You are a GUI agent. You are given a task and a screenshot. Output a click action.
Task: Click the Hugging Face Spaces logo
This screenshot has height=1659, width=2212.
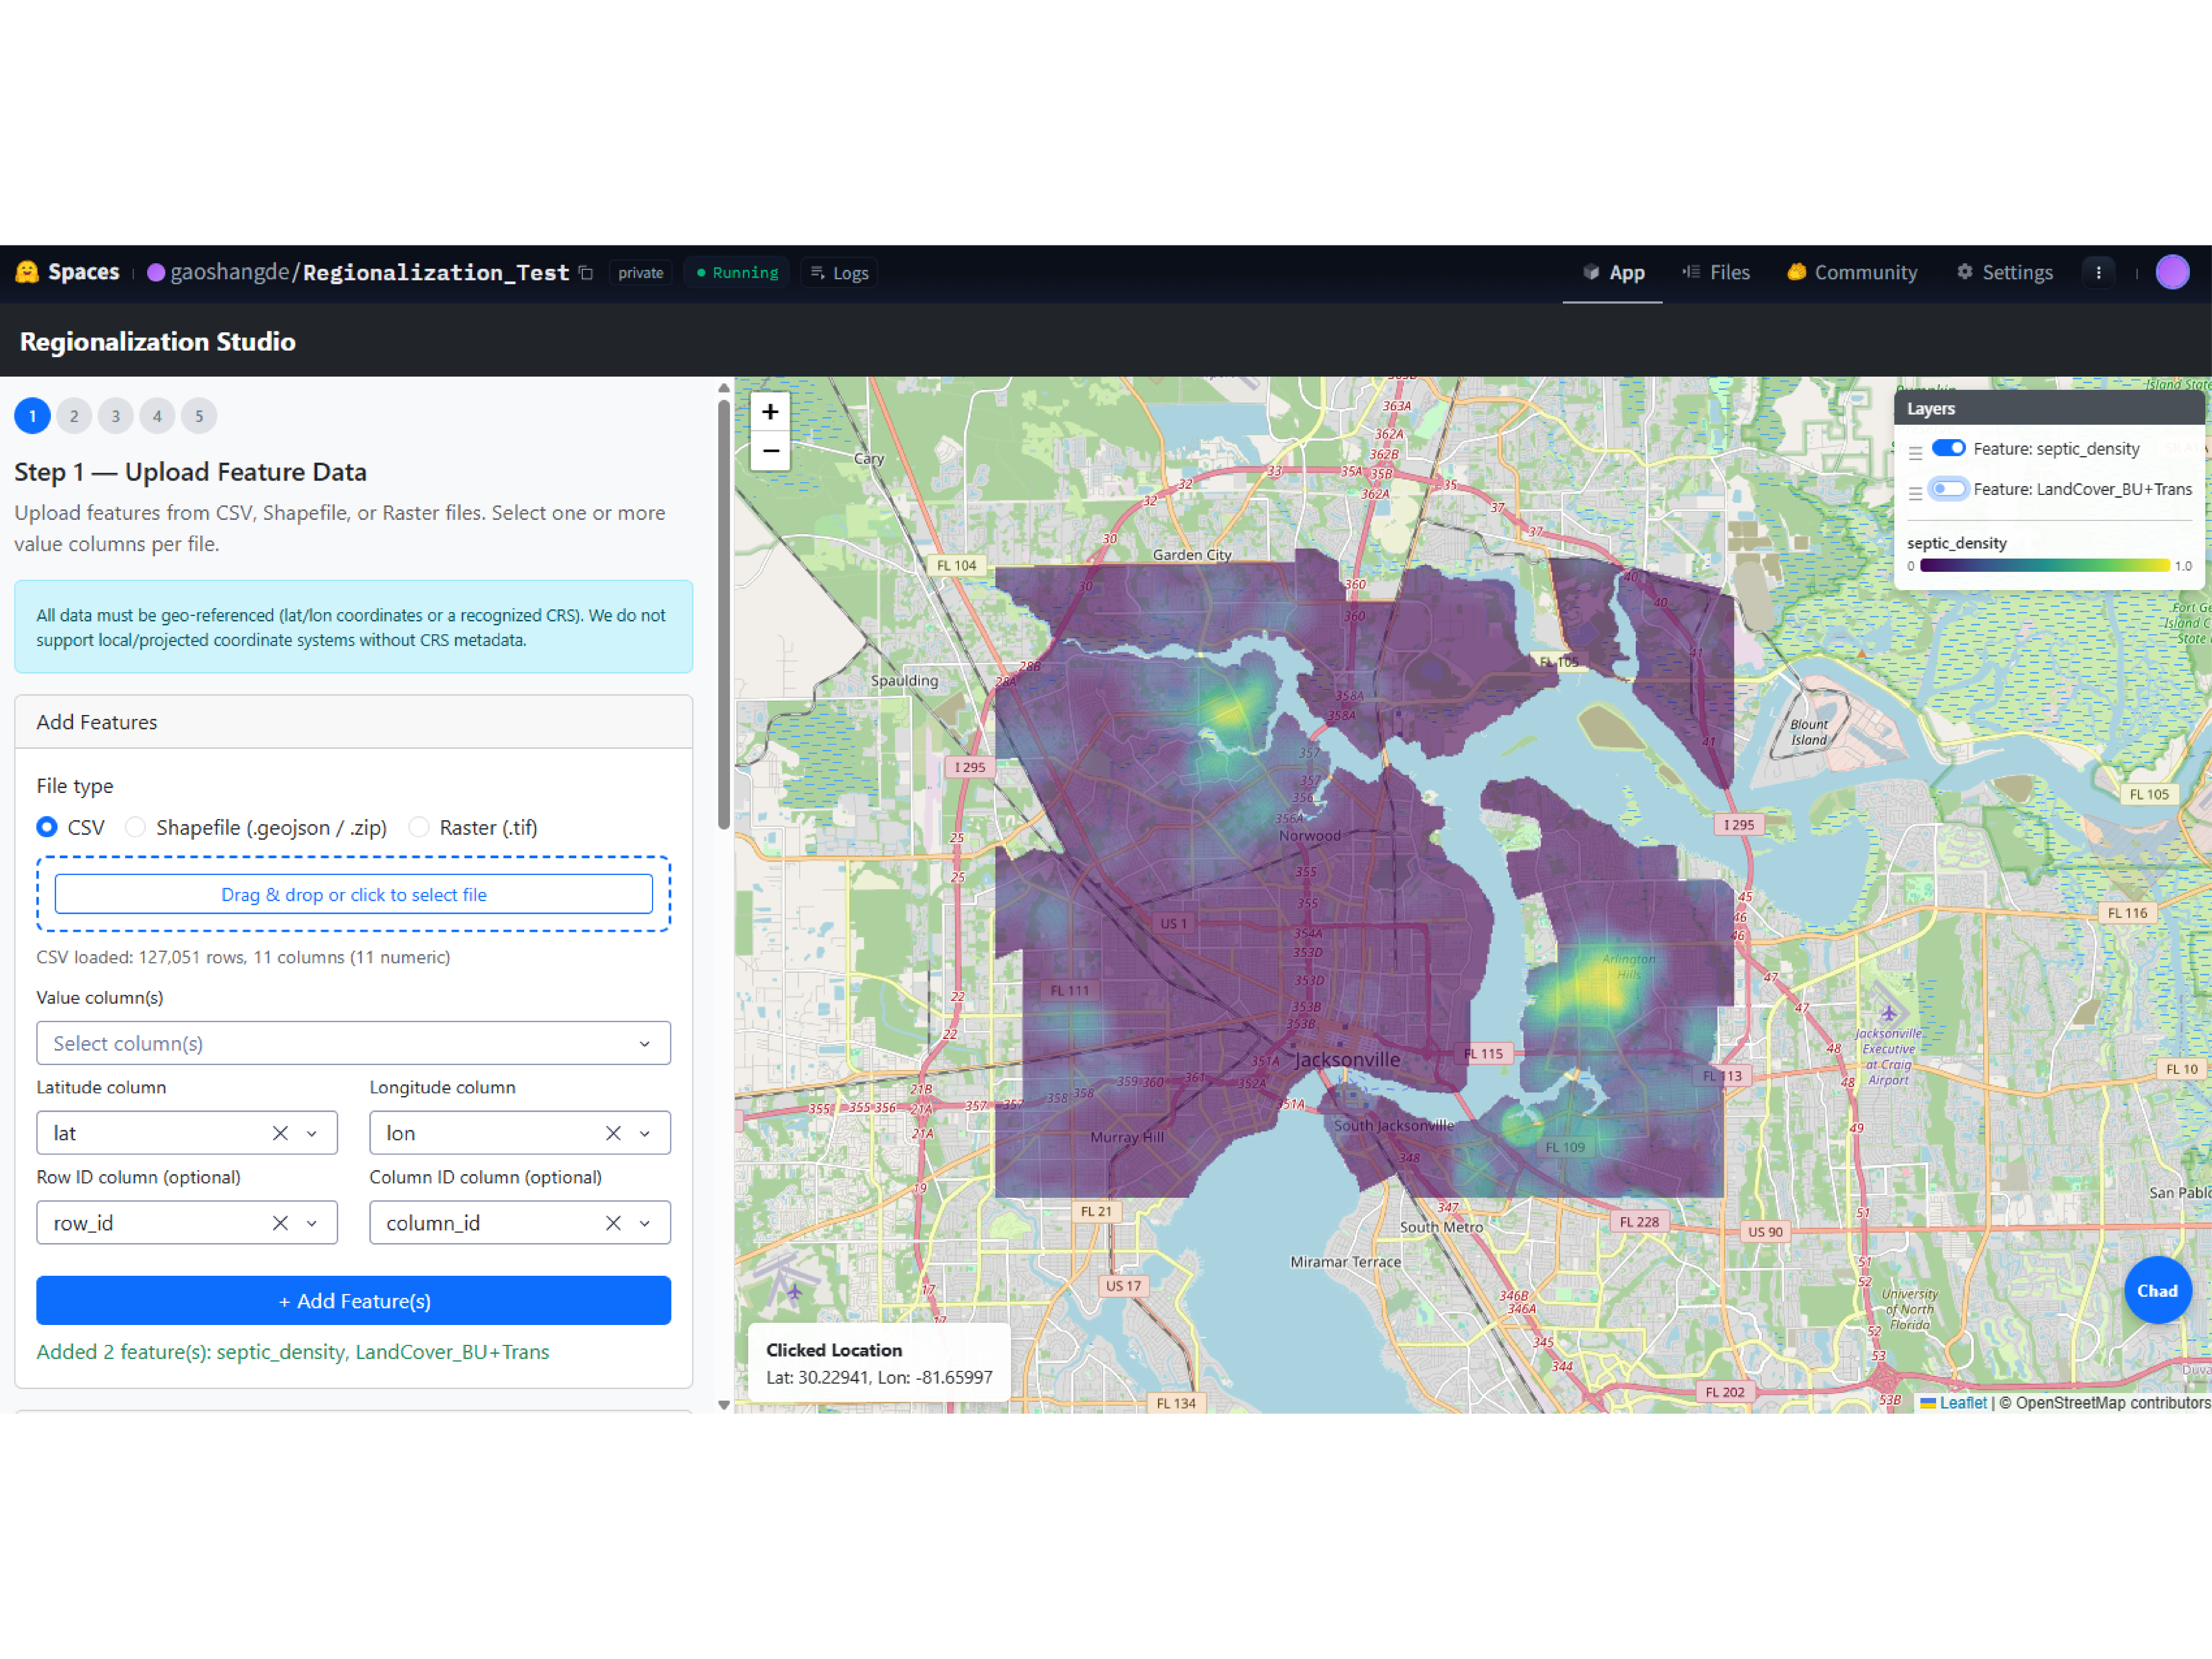coord(28,272)
